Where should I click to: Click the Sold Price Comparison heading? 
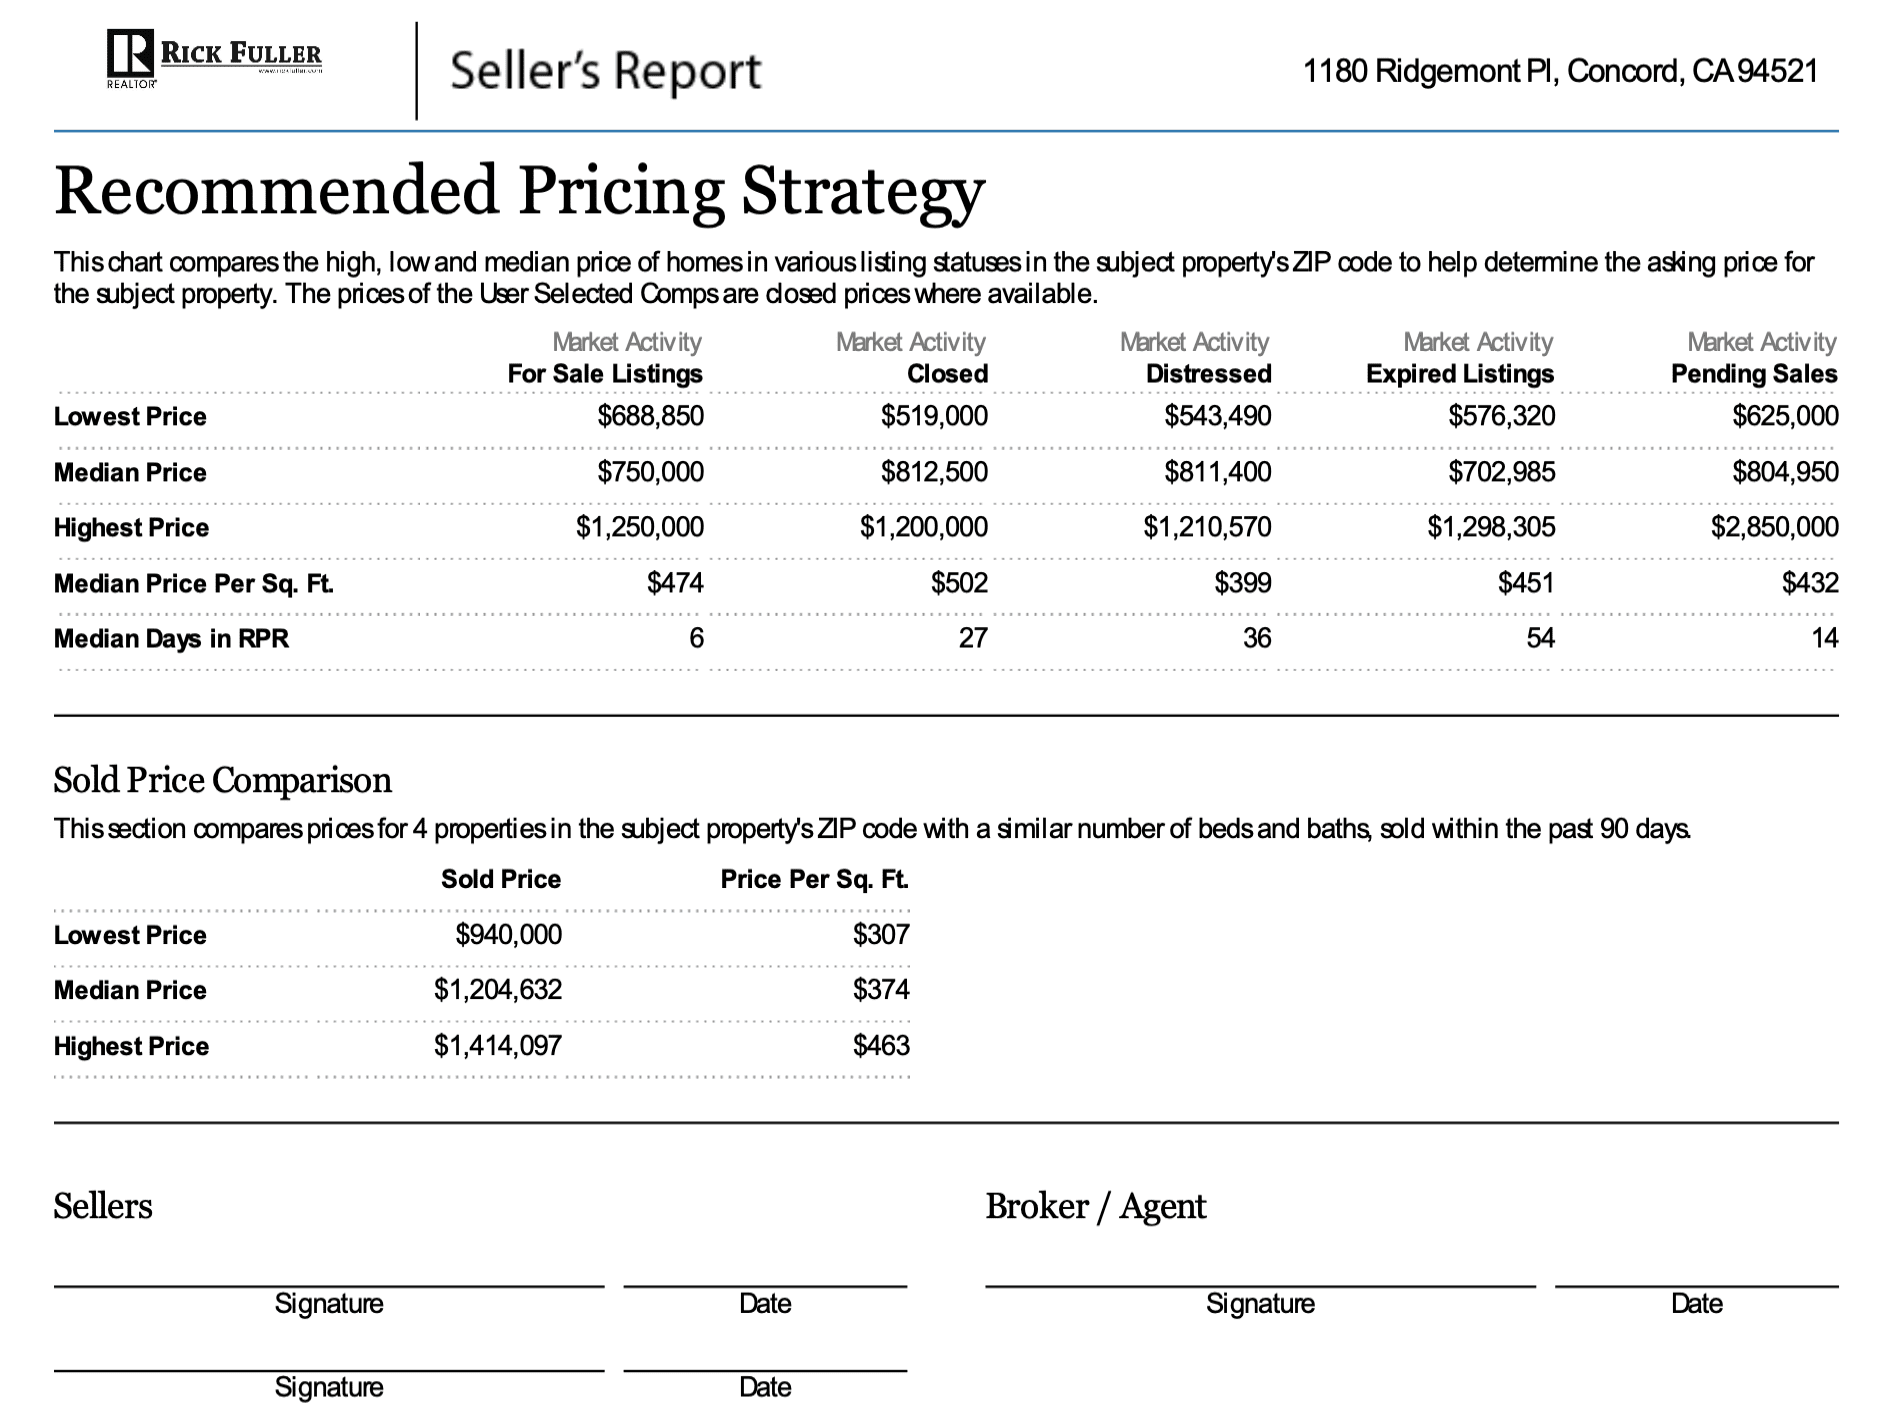tap(222, 780)
